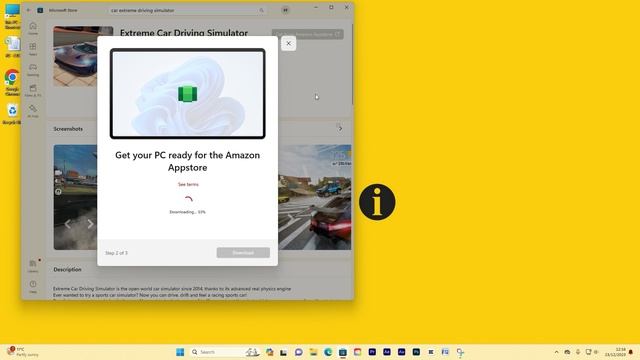Open the notification bell in tray
Screen dimensions: 640x360
pos(631,352)
